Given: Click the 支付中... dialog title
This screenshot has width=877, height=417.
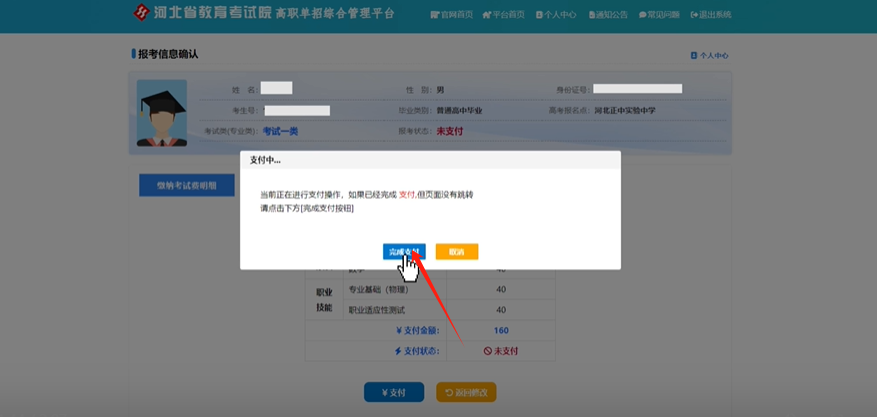Looking at the screenshot, I should click(265, 160).
